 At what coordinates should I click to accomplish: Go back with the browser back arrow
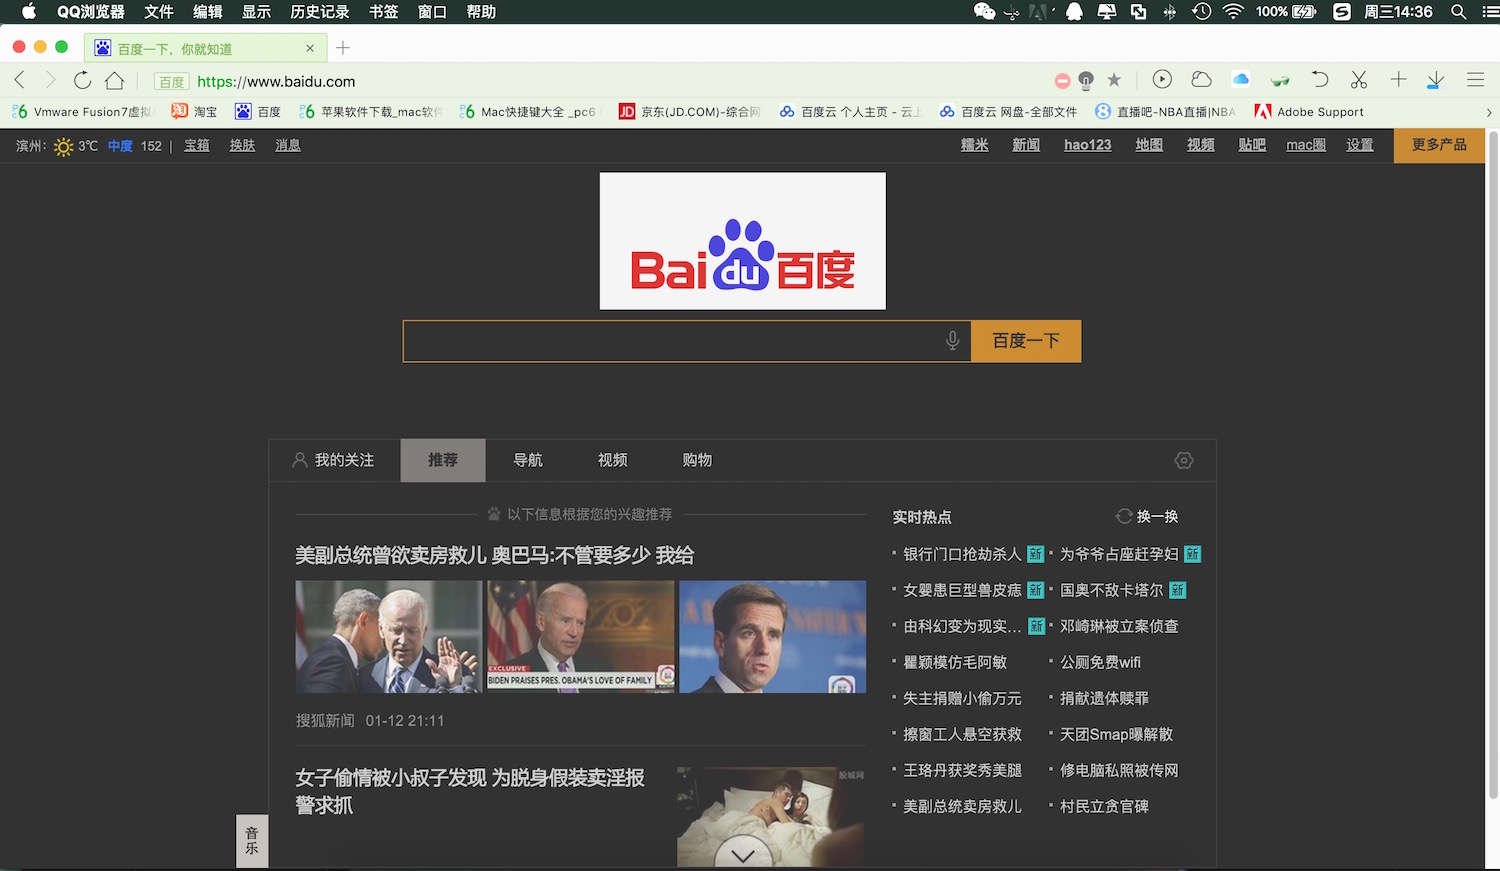pos(19,80)
